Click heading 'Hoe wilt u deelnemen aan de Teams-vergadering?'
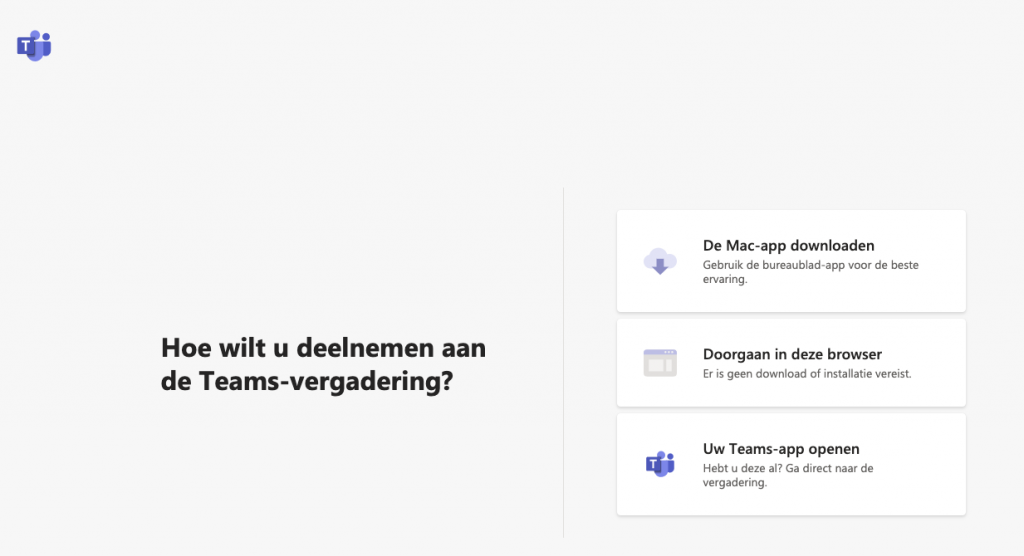1024x556 pixels. (x=323, y=364)
